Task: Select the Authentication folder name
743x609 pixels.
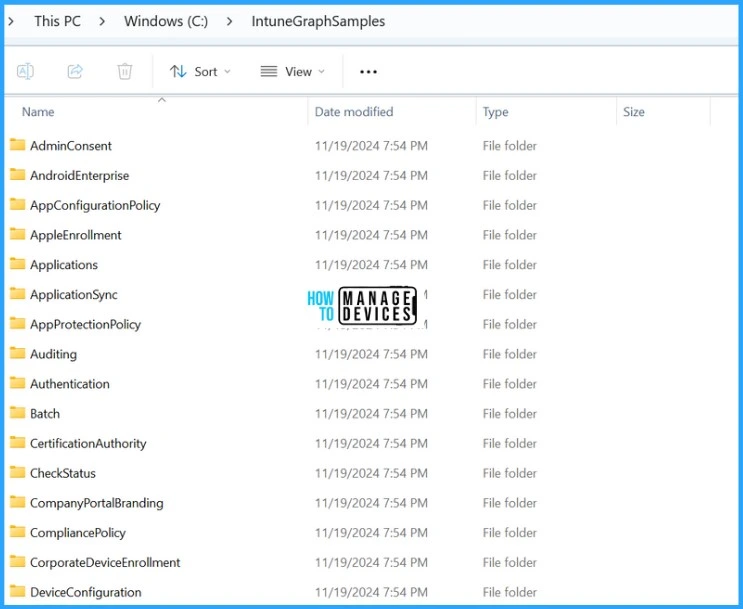Action: click(70, 384)
